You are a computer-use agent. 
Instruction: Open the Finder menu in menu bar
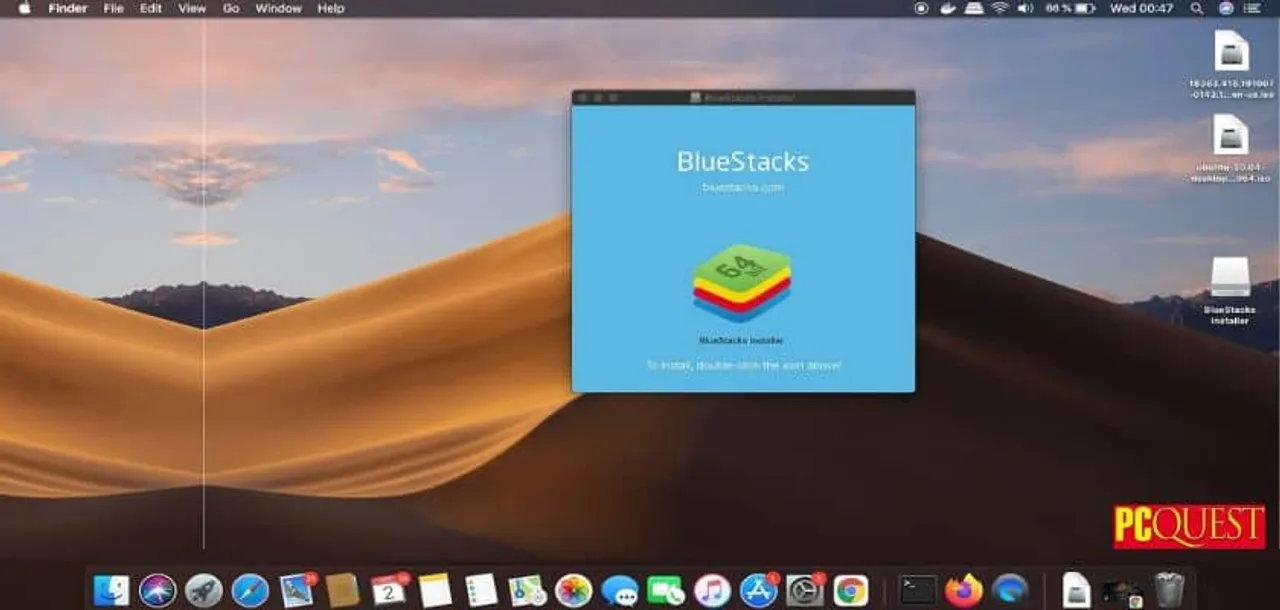68,8
